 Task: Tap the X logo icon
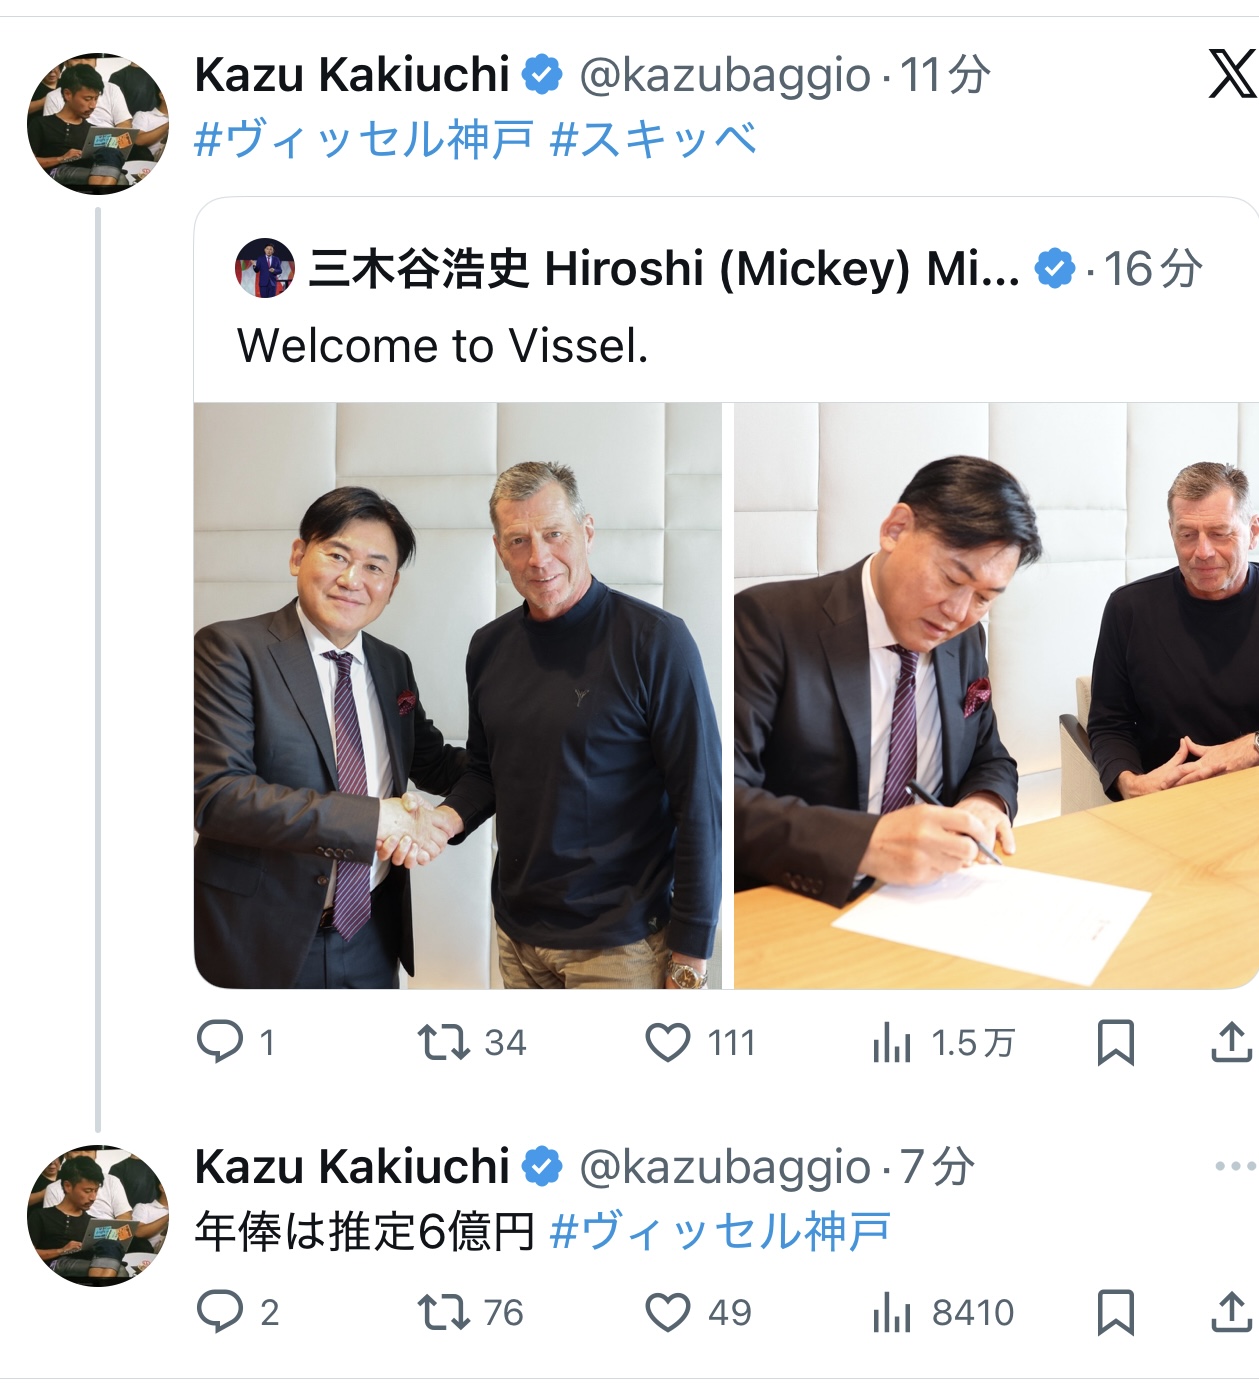tap(1232, 74)
